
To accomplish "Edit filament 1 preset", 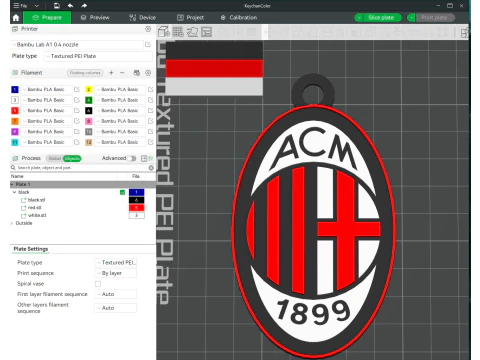I will click(x=77, y=89).
